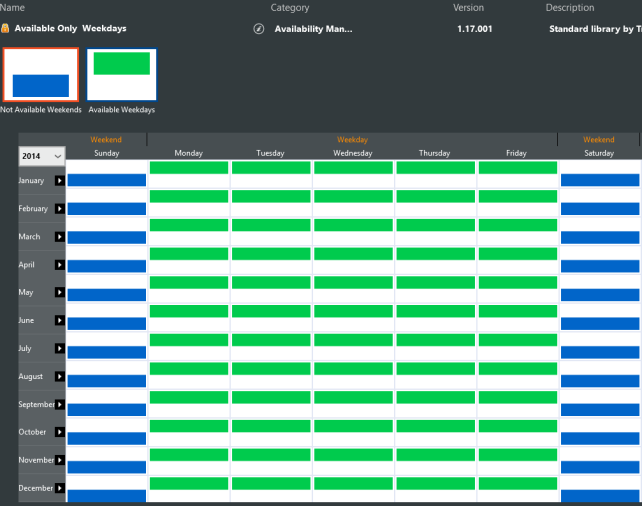This screenshot has width=642, height=506.
Task: Expand the March row arrow
Action: 60,237
